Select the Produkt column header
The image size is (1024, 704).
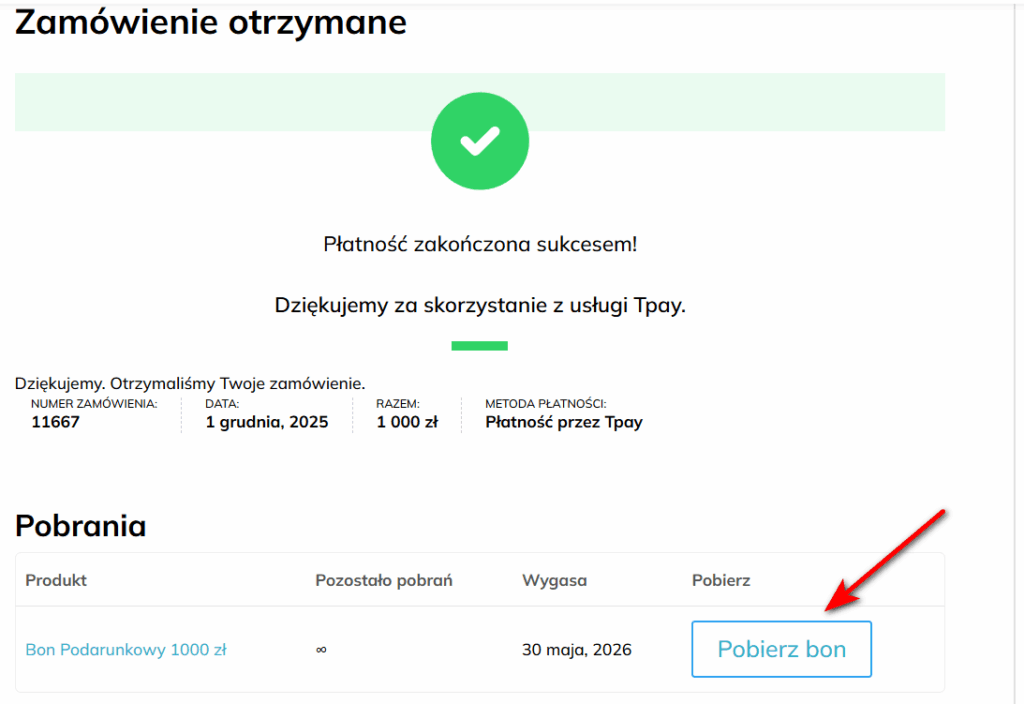click(x=56, y=580)
